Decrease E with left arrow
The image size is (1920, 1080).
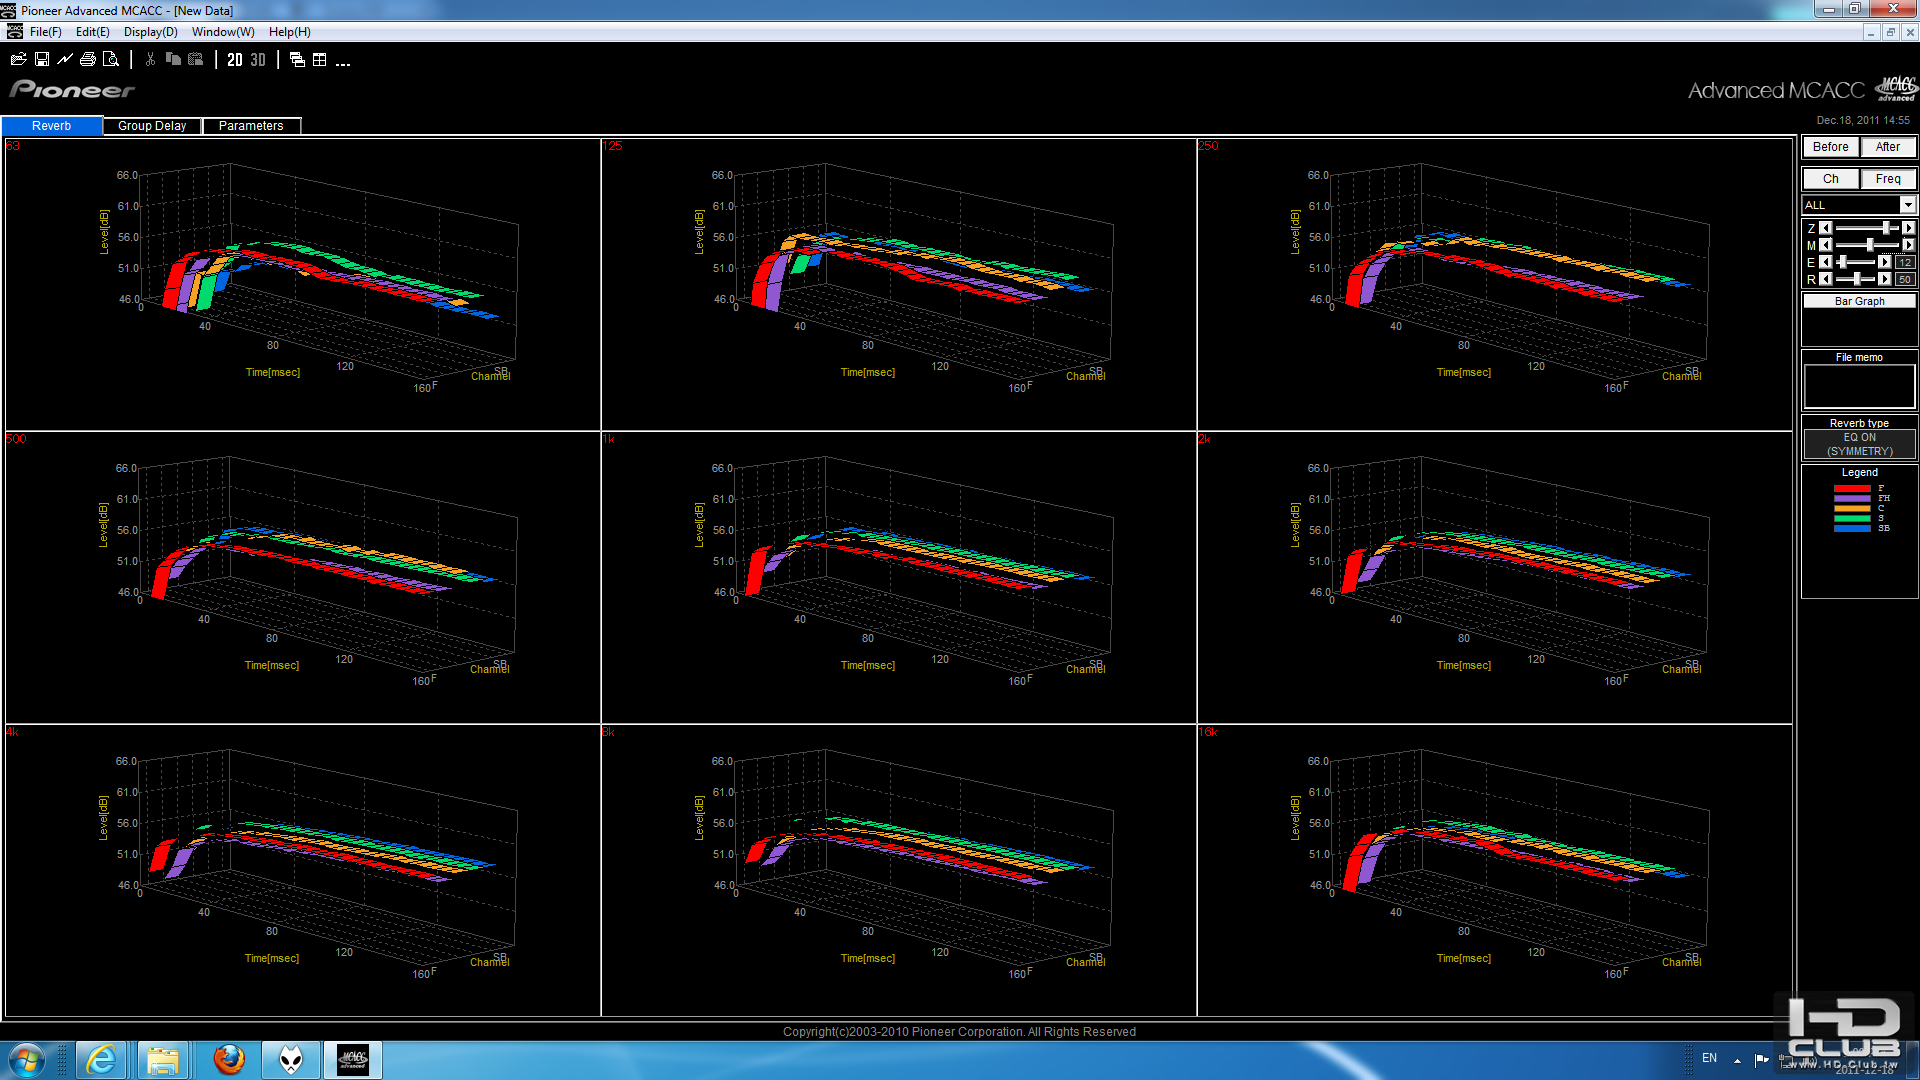tap(1826, 262)
